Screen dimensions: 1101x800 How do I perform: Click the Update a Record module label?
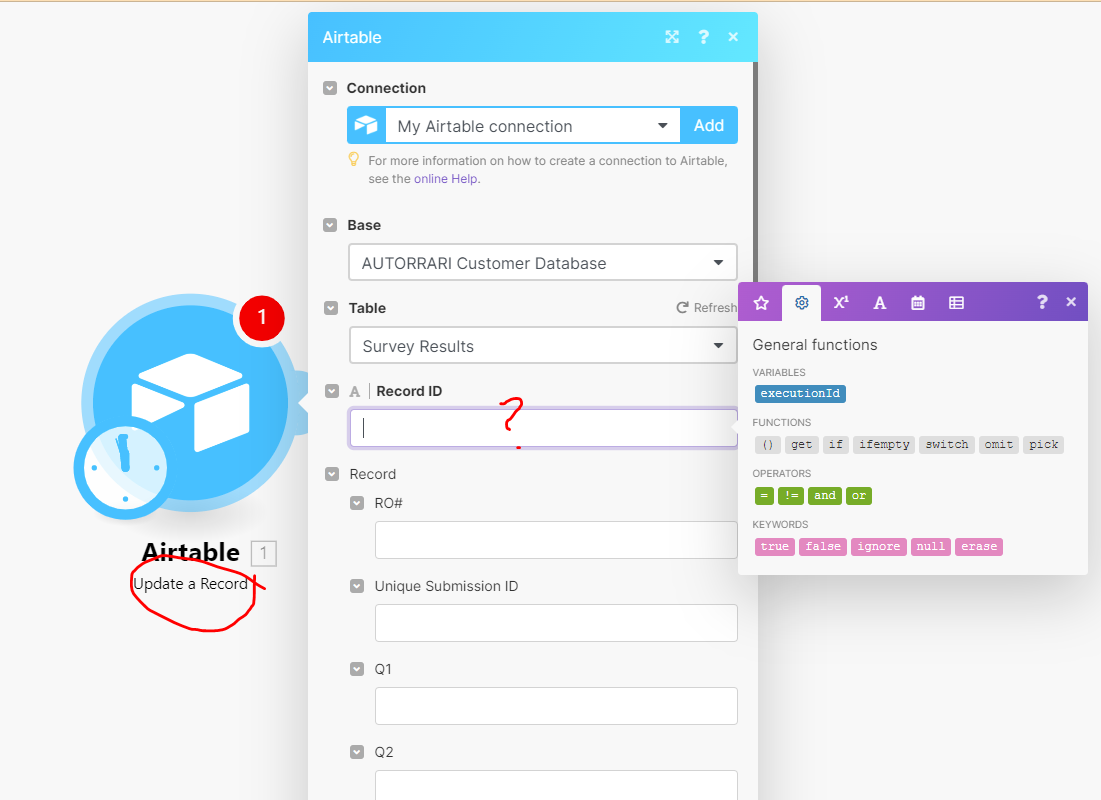(191, 584)
